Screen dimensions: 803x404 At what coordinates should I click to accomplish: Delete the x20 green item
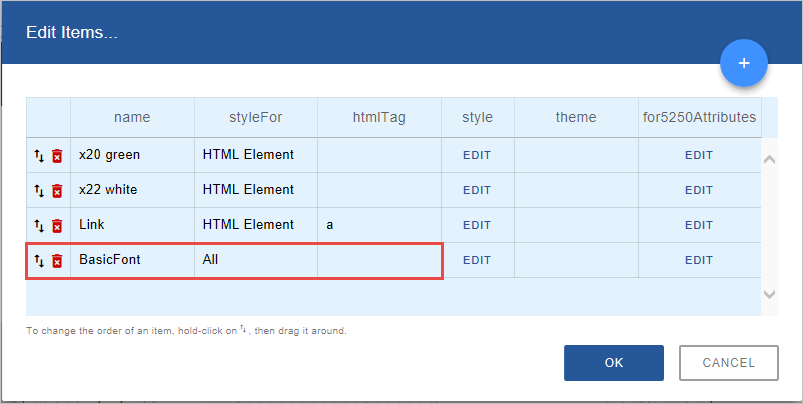click(x=57, y=155)
